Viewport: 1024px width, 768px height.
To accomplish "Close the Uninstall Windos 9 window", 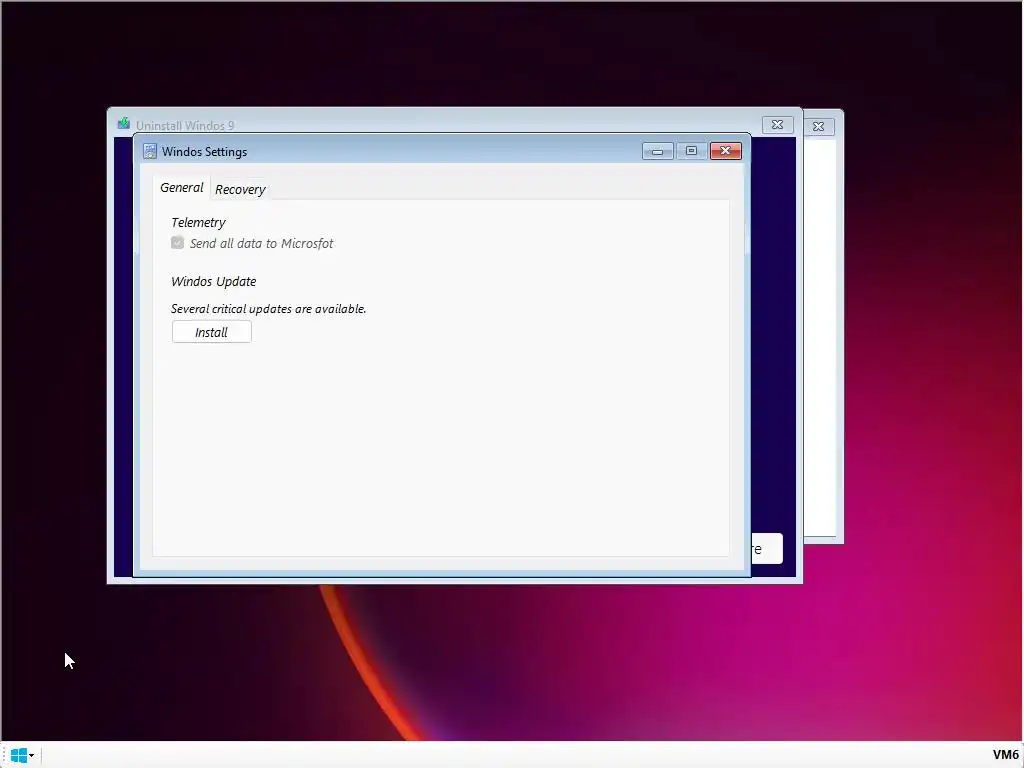I will 777,125.
